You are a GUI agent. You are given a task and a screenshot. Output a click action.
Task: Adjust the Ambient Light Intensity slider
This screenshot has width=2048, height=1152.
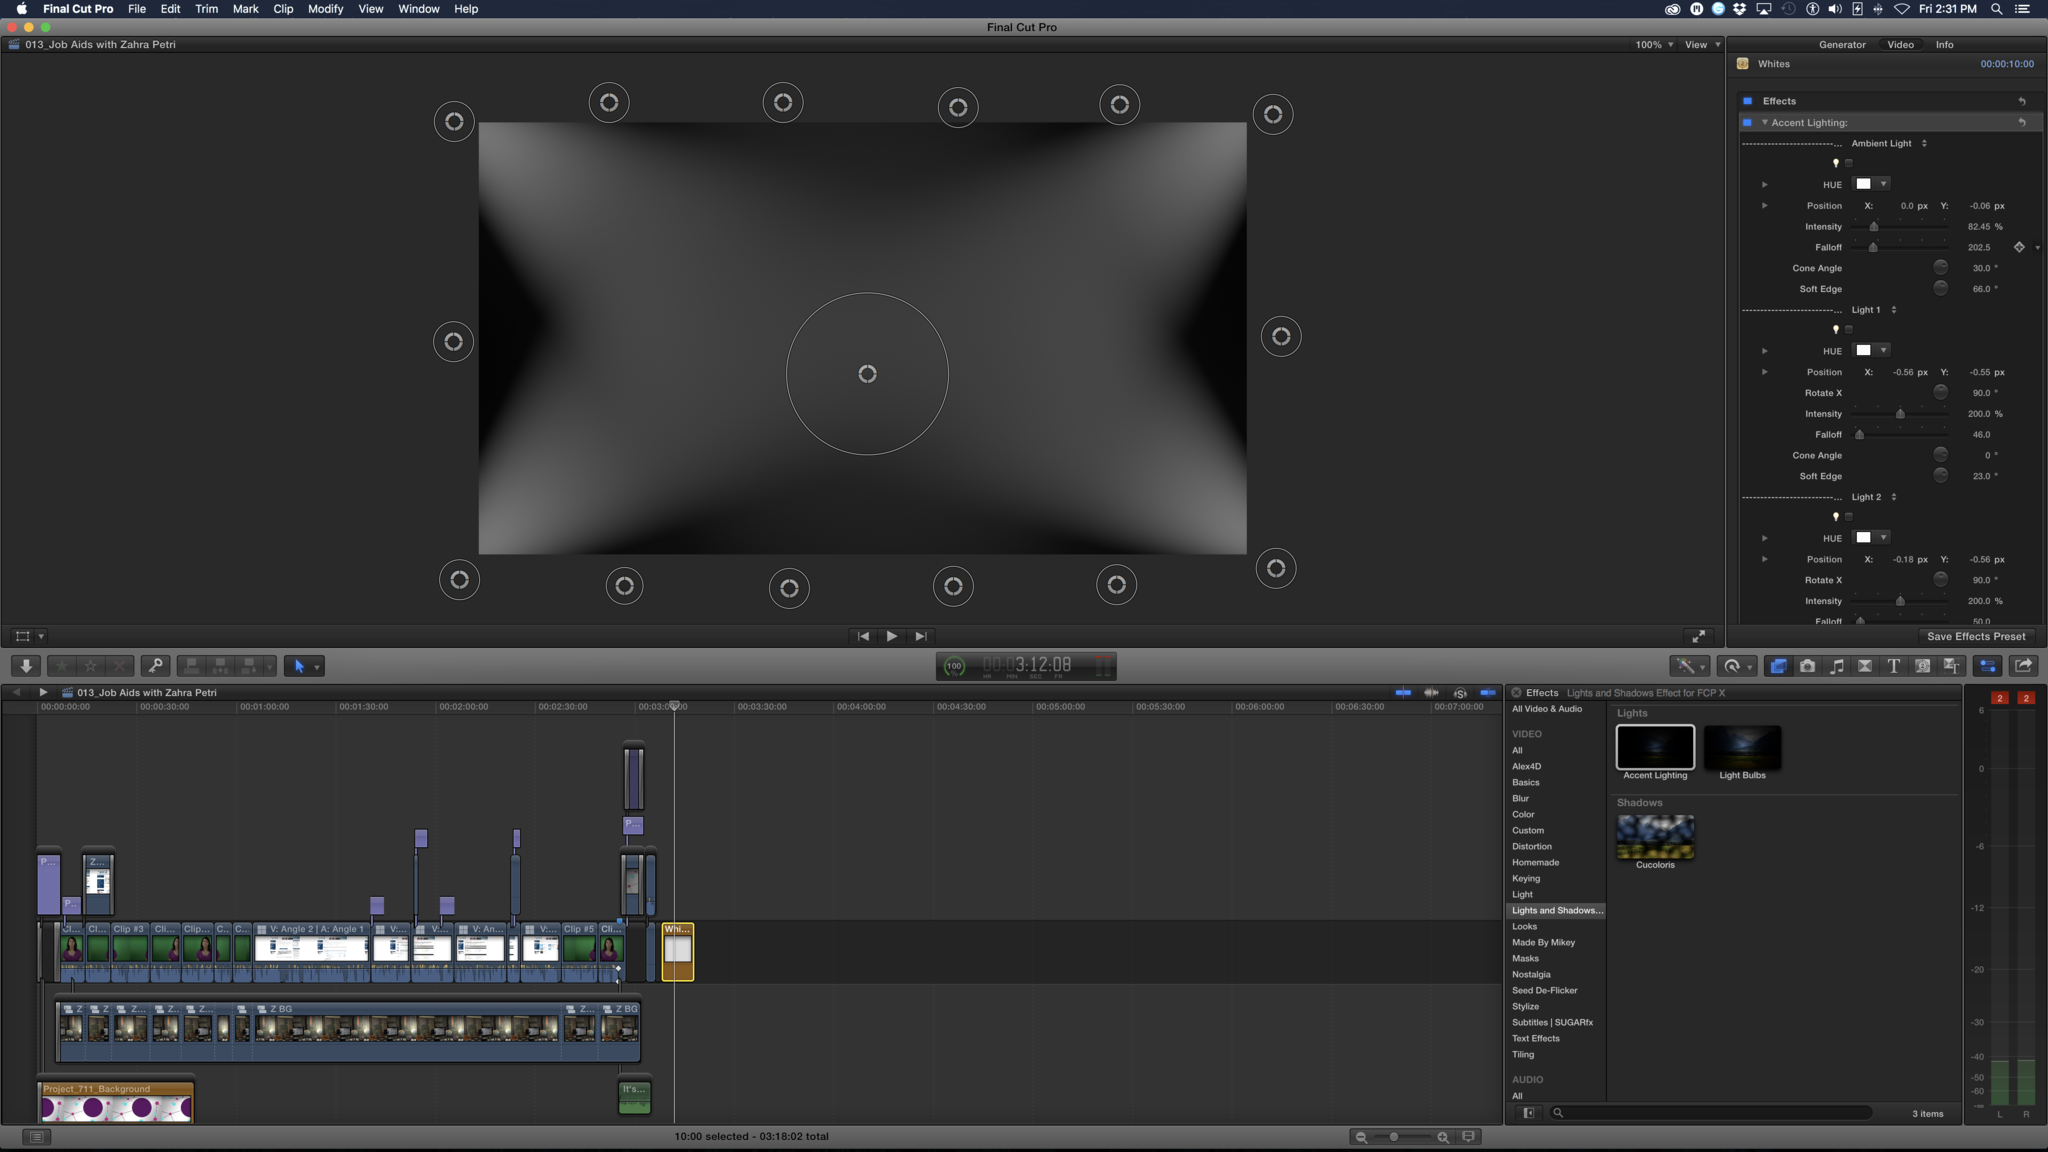pos(1873,227)
